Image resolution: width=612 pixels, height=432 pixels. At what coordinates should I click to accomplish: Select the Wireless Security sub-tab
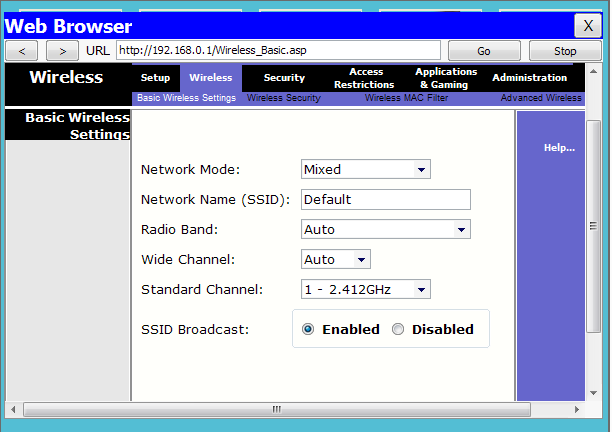tap(284, 98)
